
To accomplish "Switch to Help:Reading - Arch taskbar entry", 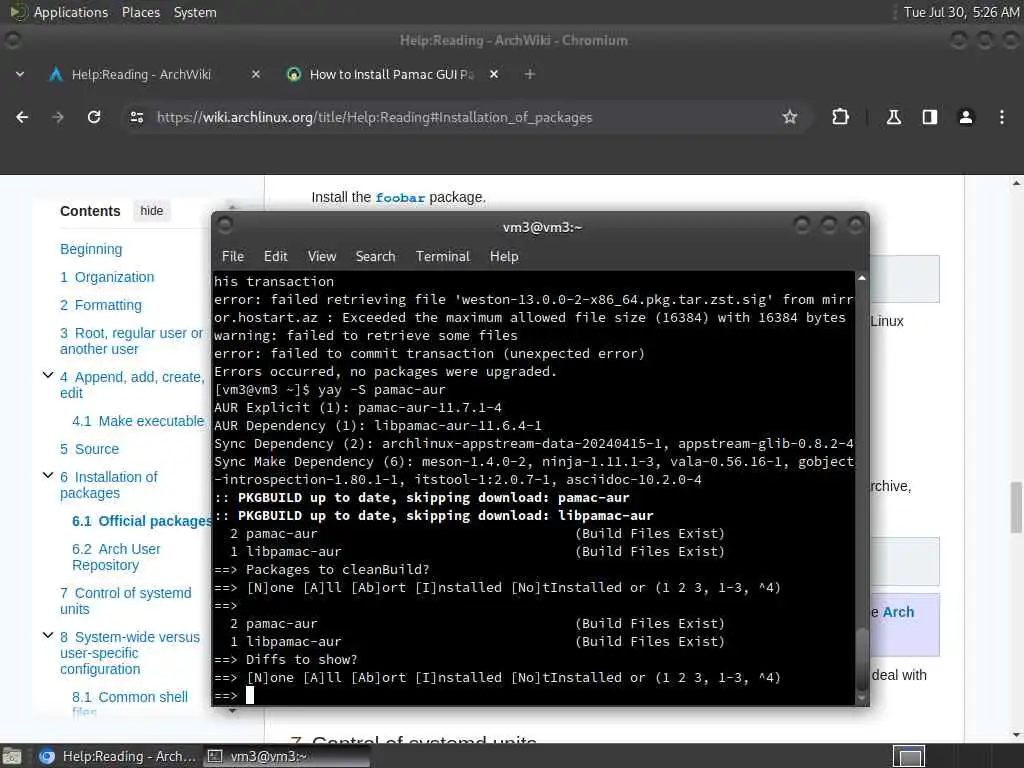I will tap(118, 756).
